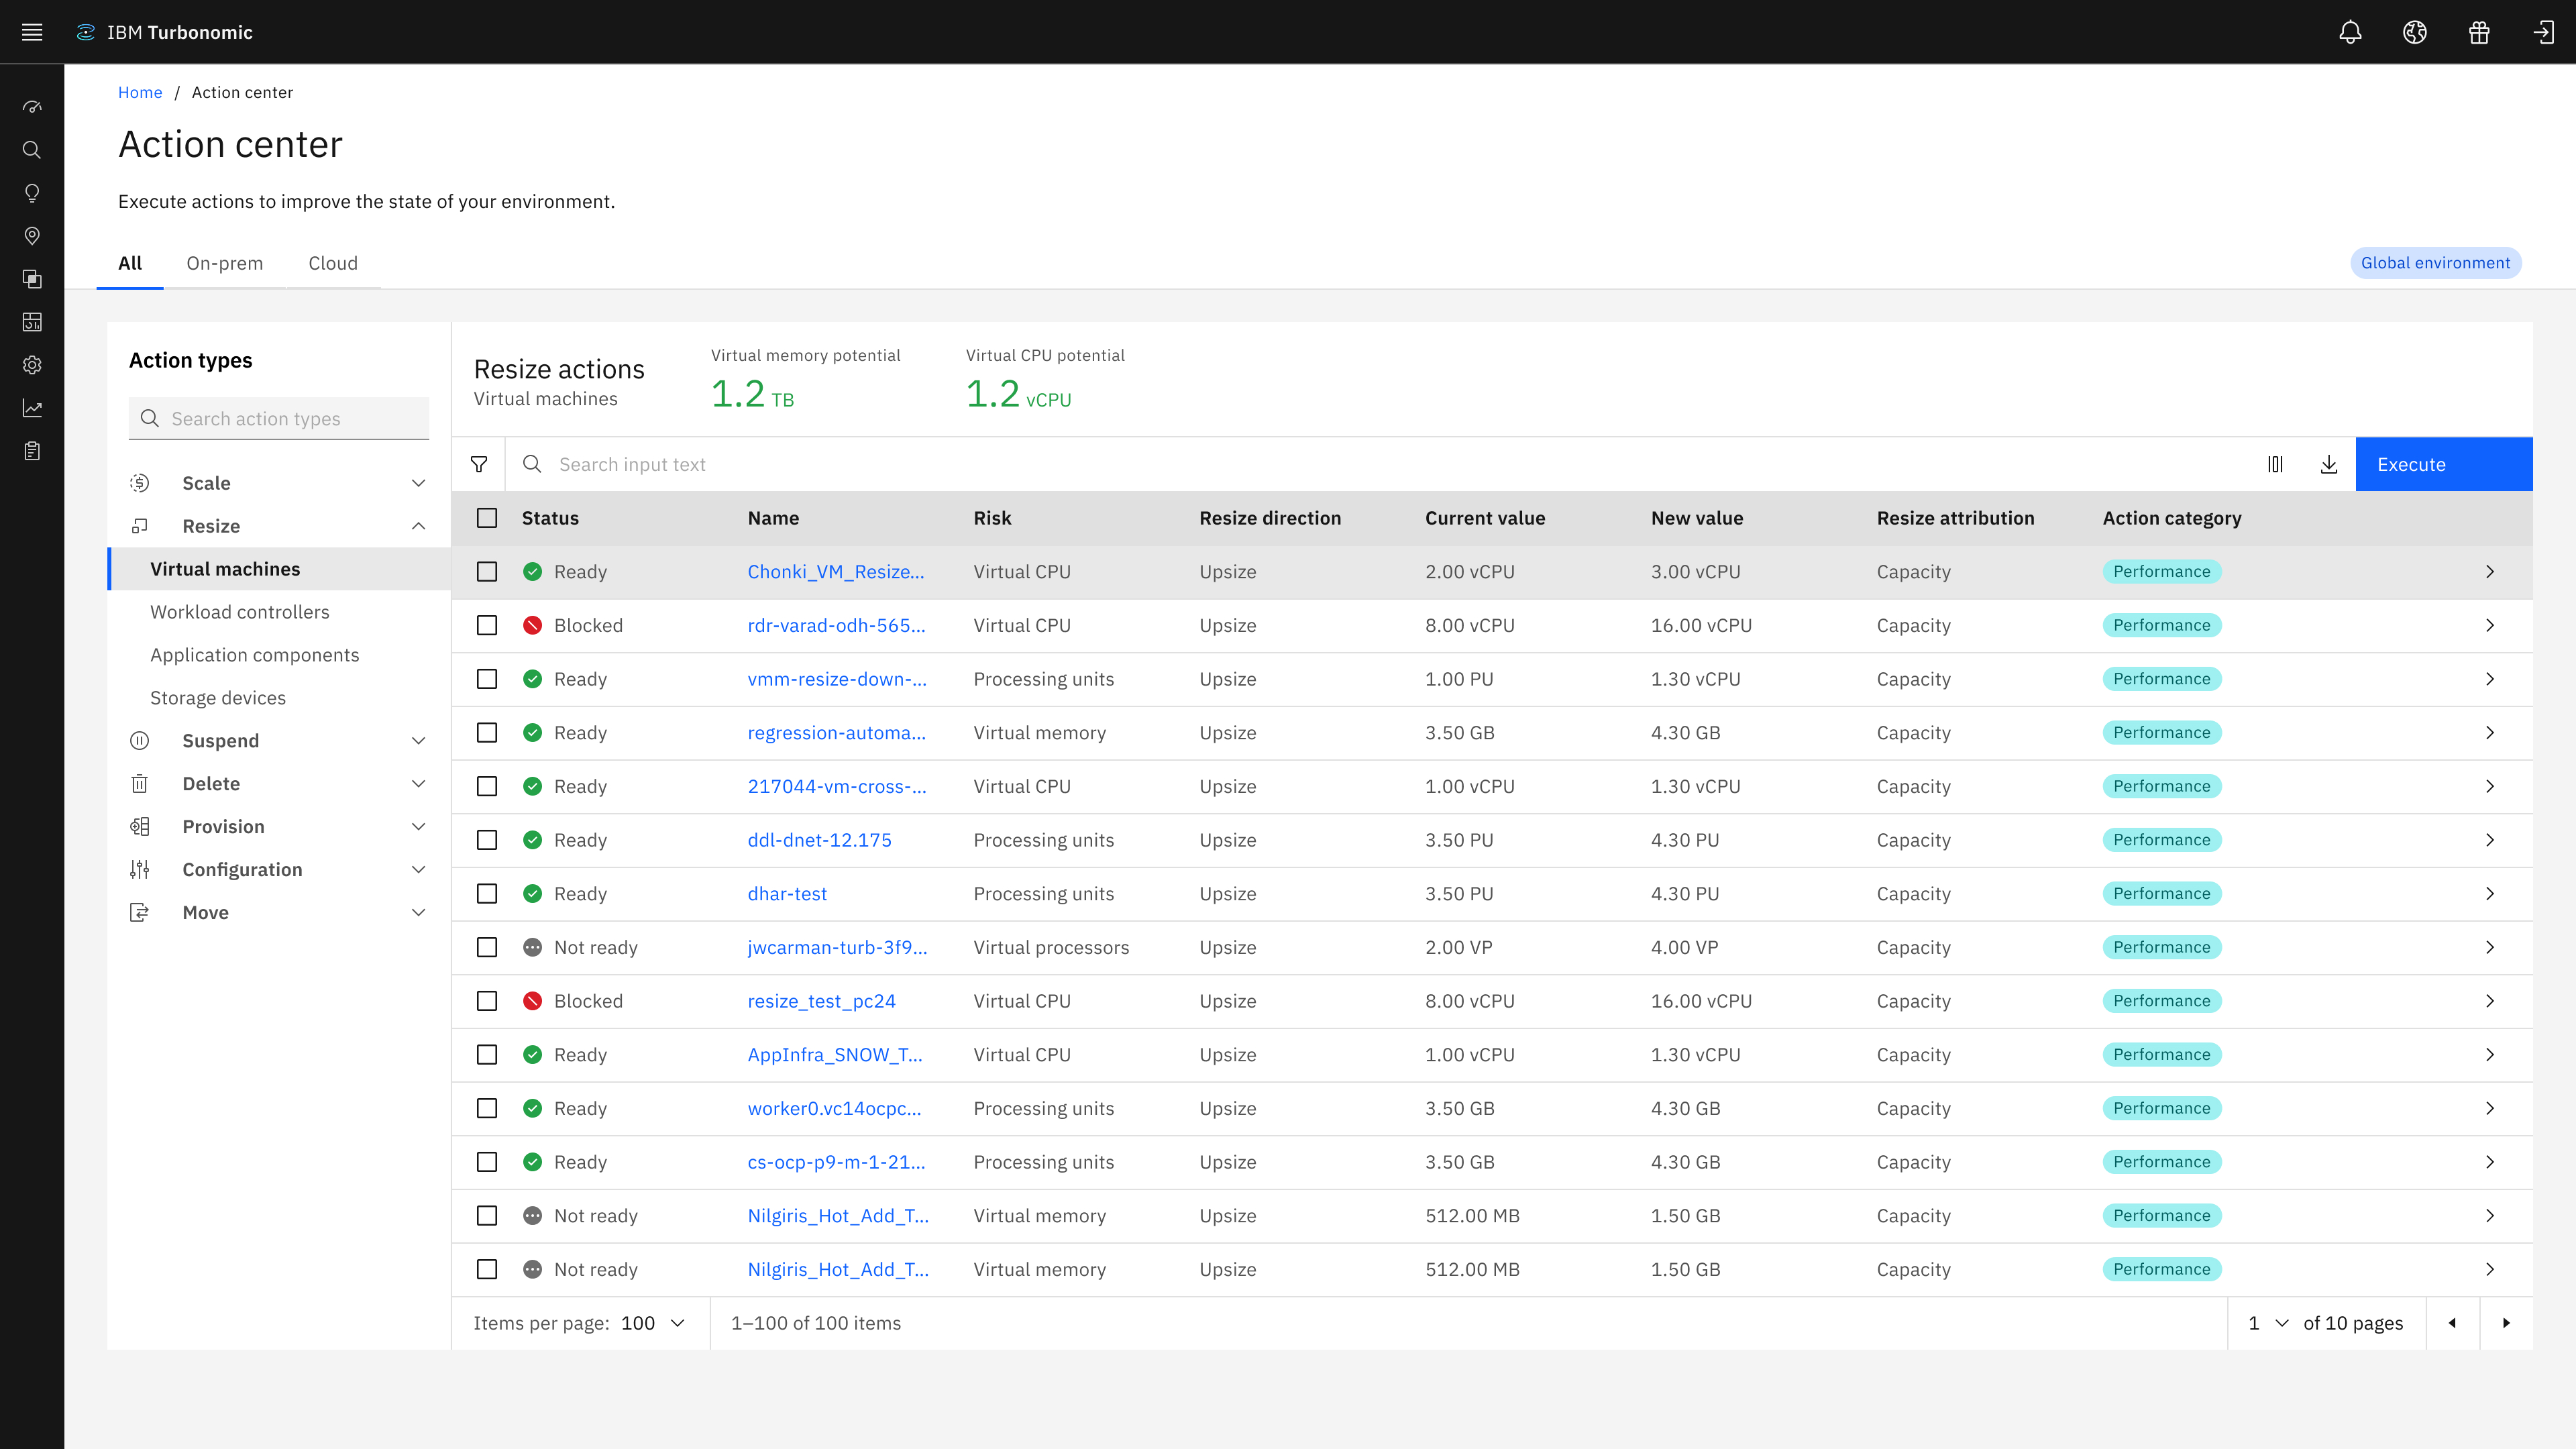Go to next page arrow

[x=2506, y=1323]
